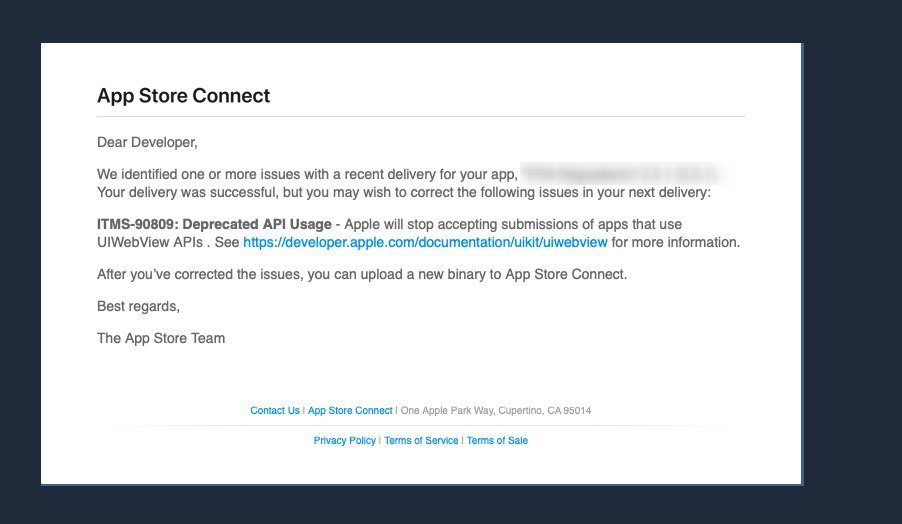Click the Contact Us footer link

[275, 410]
